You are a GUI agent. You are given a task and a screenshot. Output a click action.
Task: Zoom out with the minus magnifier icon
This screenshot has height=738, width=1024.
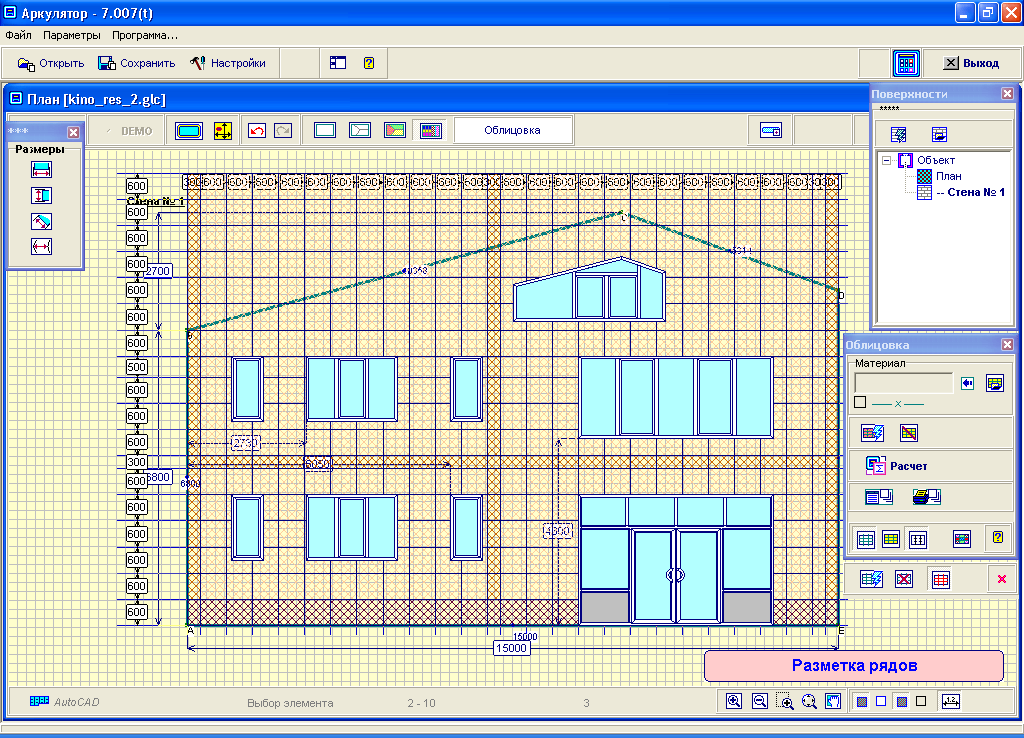(x=760, y=701)
